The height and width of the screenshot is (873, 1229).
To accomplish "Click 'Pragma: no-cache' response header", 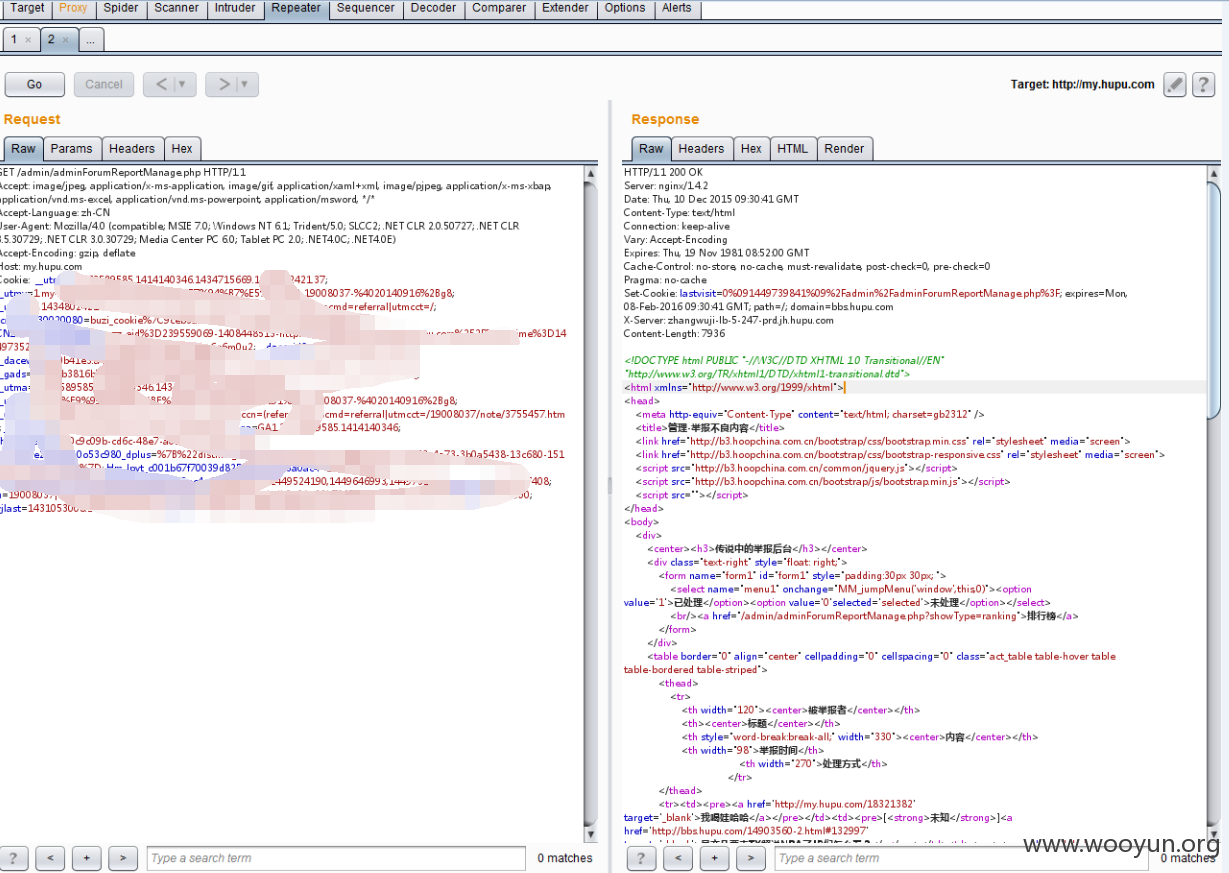I will coord(665,280).
